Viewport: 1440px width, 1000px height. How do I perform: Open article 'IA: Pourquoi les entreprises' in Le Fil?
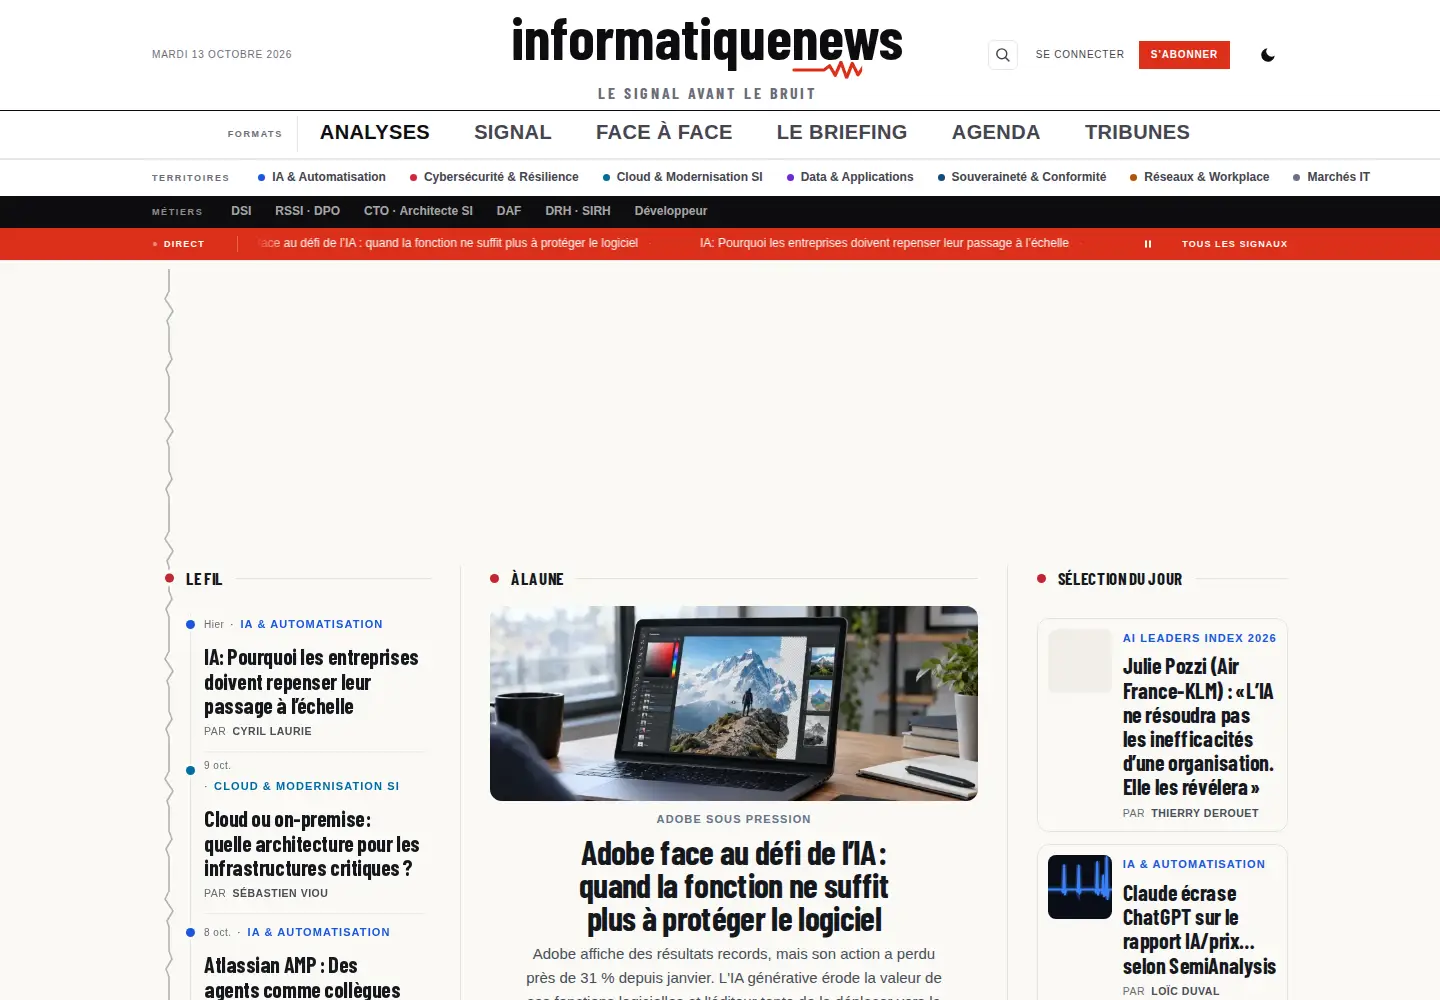[311, 682]
